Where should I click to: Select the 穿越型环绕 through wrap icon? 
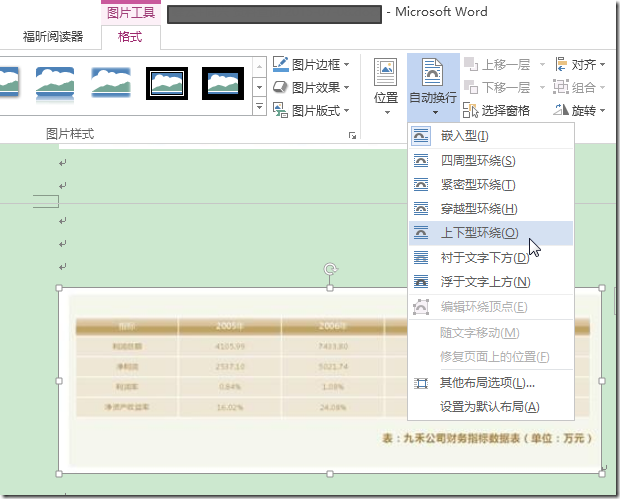[421, 209]
